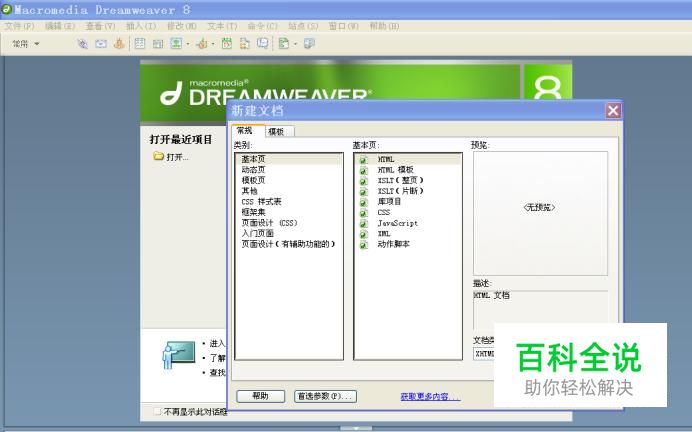The image size is (692, 432).
Task: Select 基本页 in the category list
Action: coord(289,159)
